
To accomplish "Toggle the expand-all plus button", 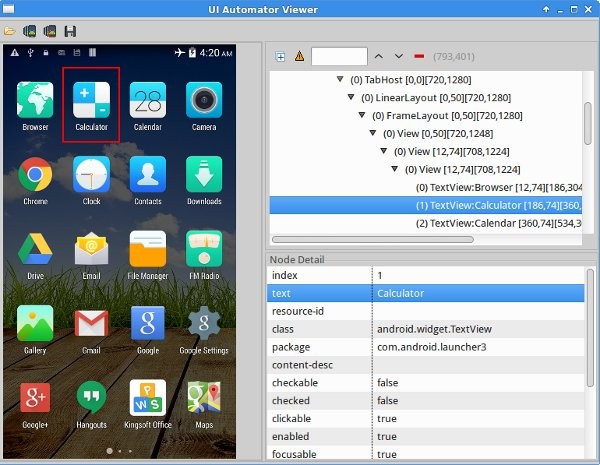I will pos(280,57).
